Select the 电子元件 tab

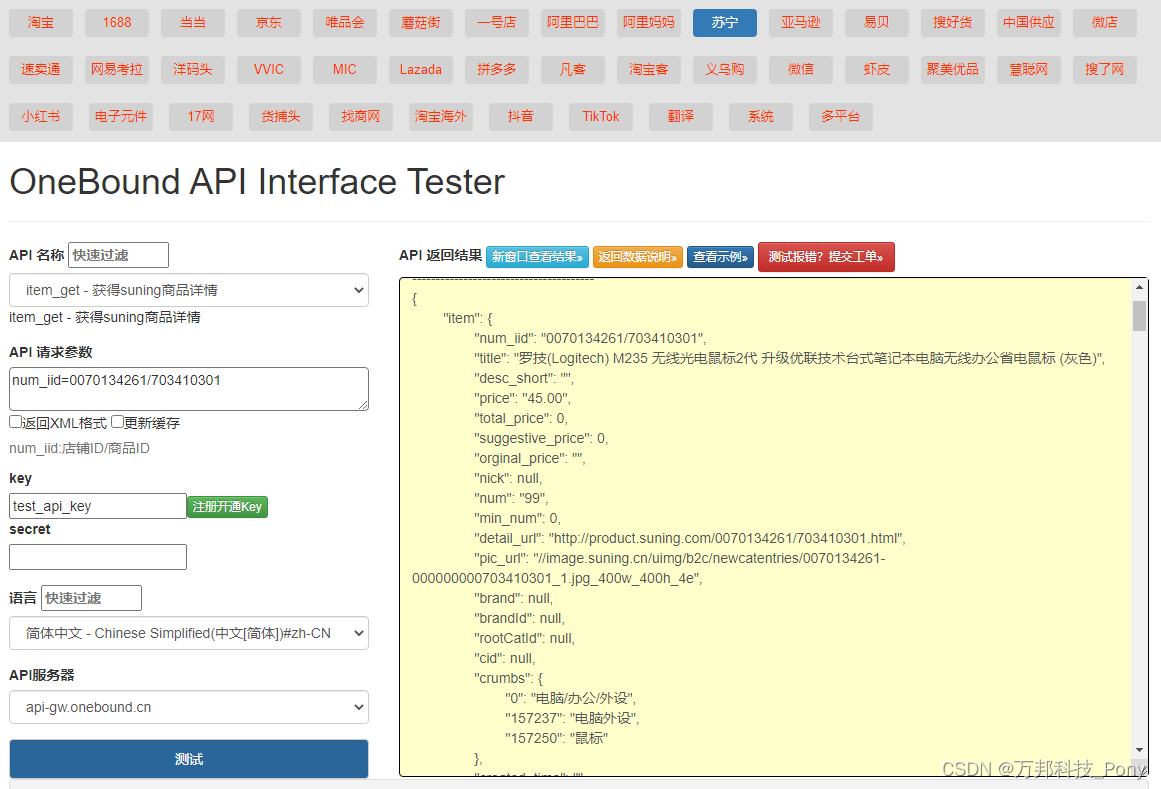(121, 117)
